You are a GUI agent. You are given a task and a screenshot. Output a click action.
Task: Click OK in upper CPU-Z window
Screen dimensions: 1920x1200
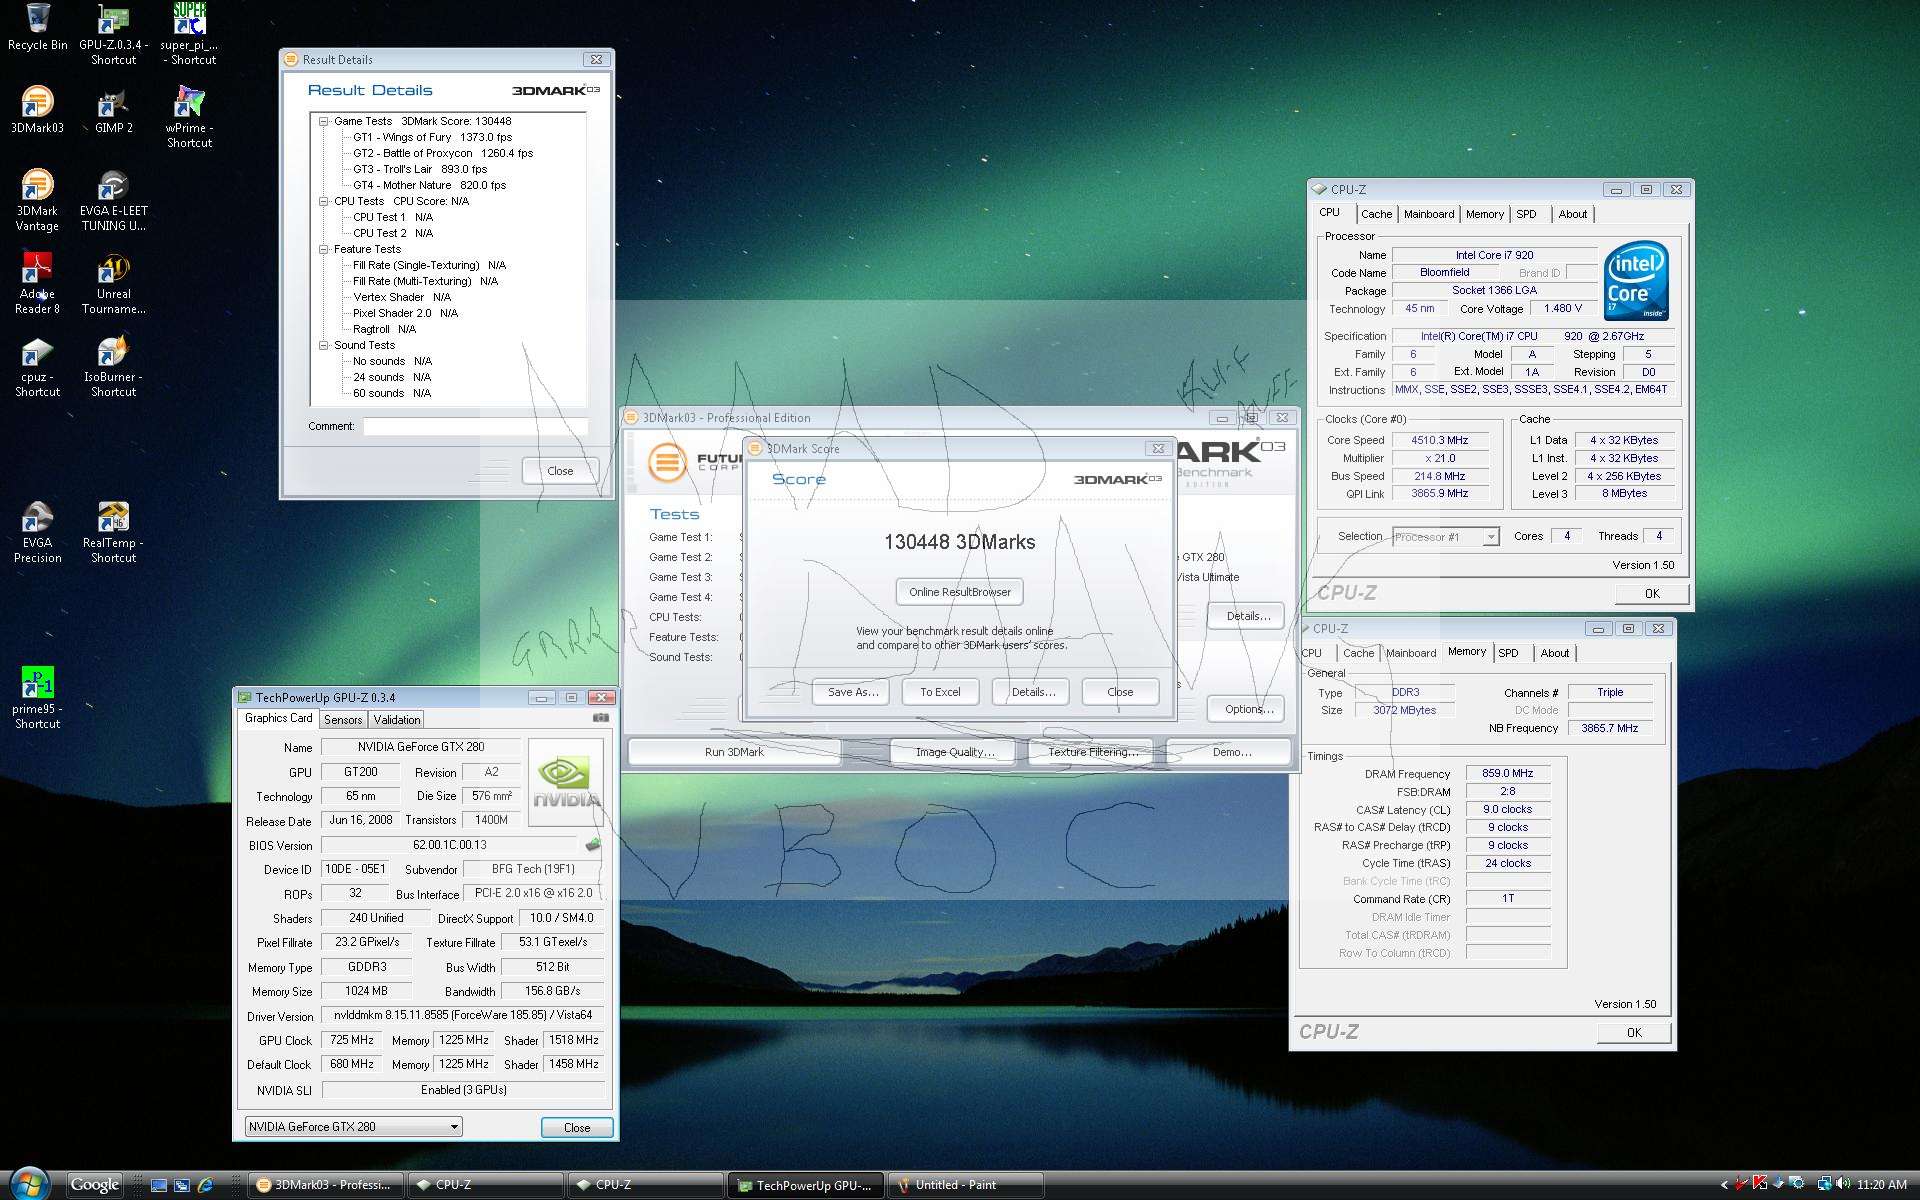coord(1652,593)
